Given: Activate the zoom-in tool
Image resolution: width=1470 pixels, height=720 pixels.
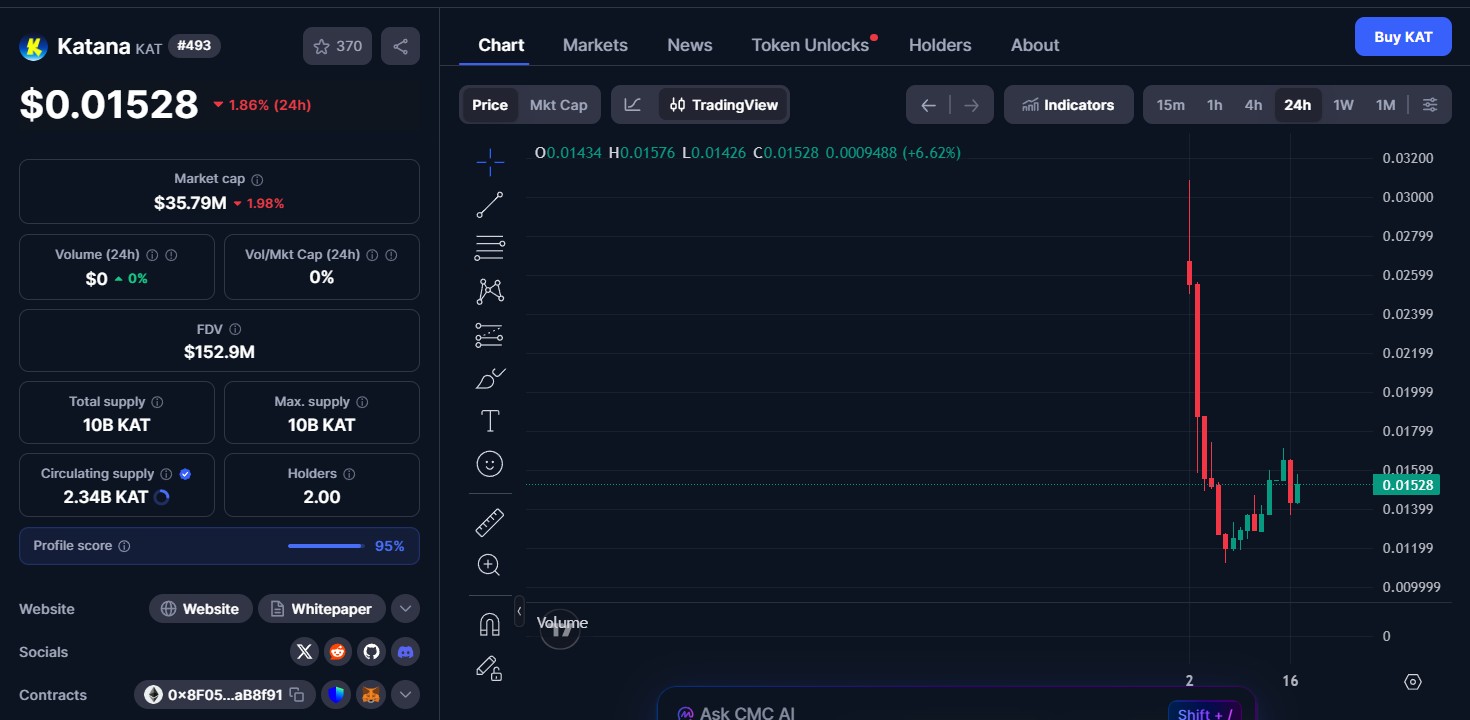Looking at the screenshot, I should pyautogui.click(x=489, y=564).
